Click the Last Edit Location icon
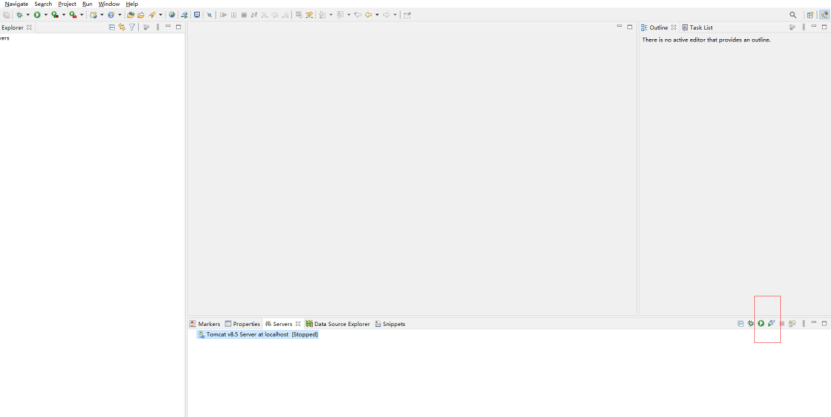This screenshot has width=831, height=417. [x=358, y=15]
